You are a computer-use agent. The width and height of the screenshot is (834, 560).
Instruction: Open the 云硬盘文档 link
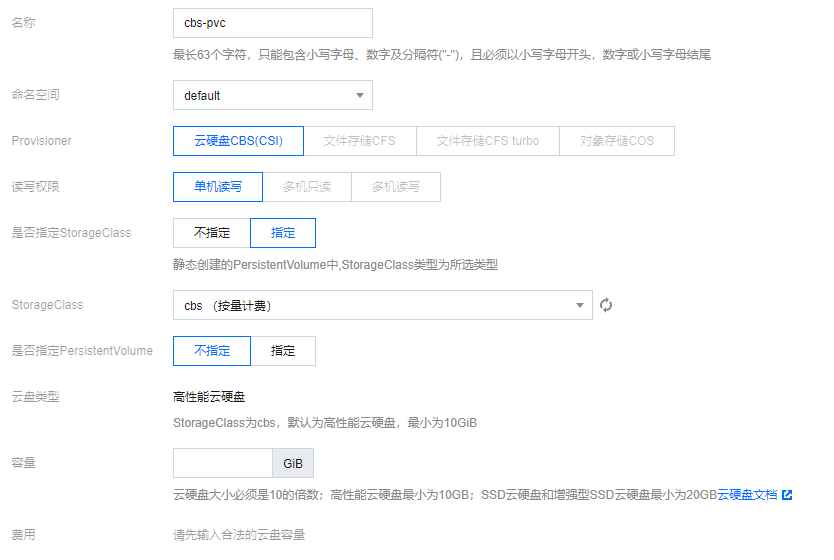pyautogui.click(x=747, y=495)
